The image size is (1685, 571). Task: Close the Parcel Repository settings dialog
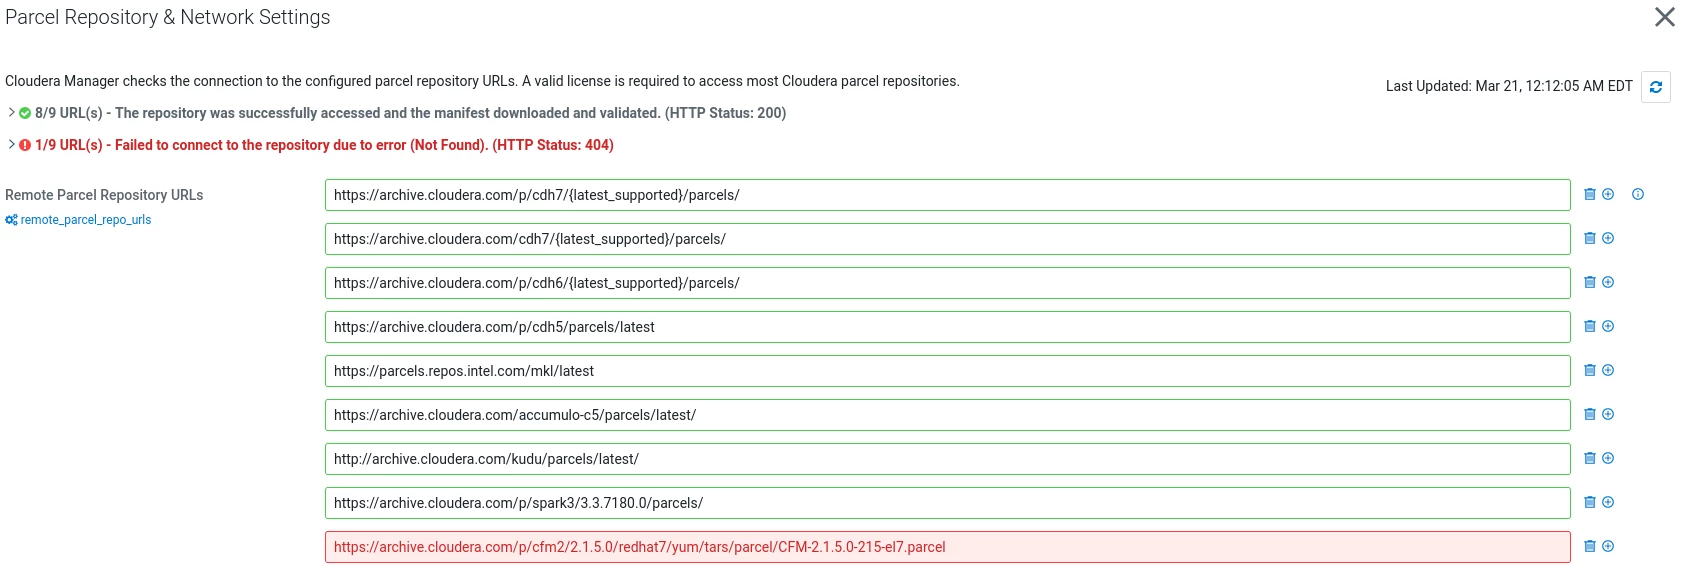[x=1665, y=17]
